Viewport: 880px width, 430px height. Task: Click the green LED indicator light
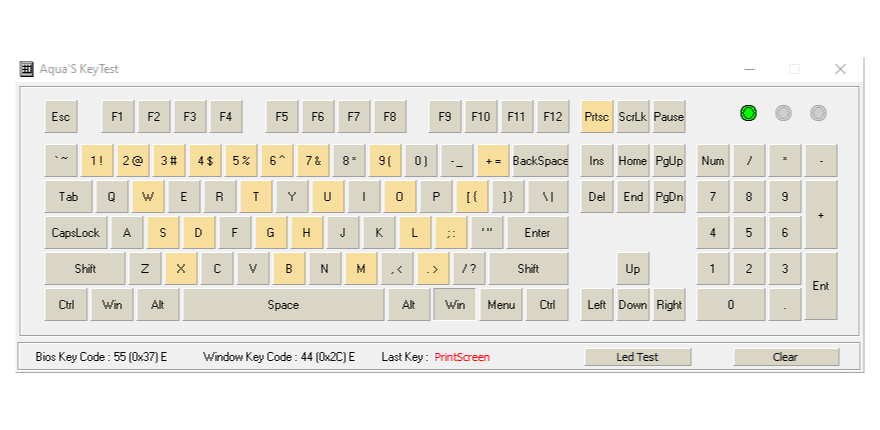click(x=748, y=113)
